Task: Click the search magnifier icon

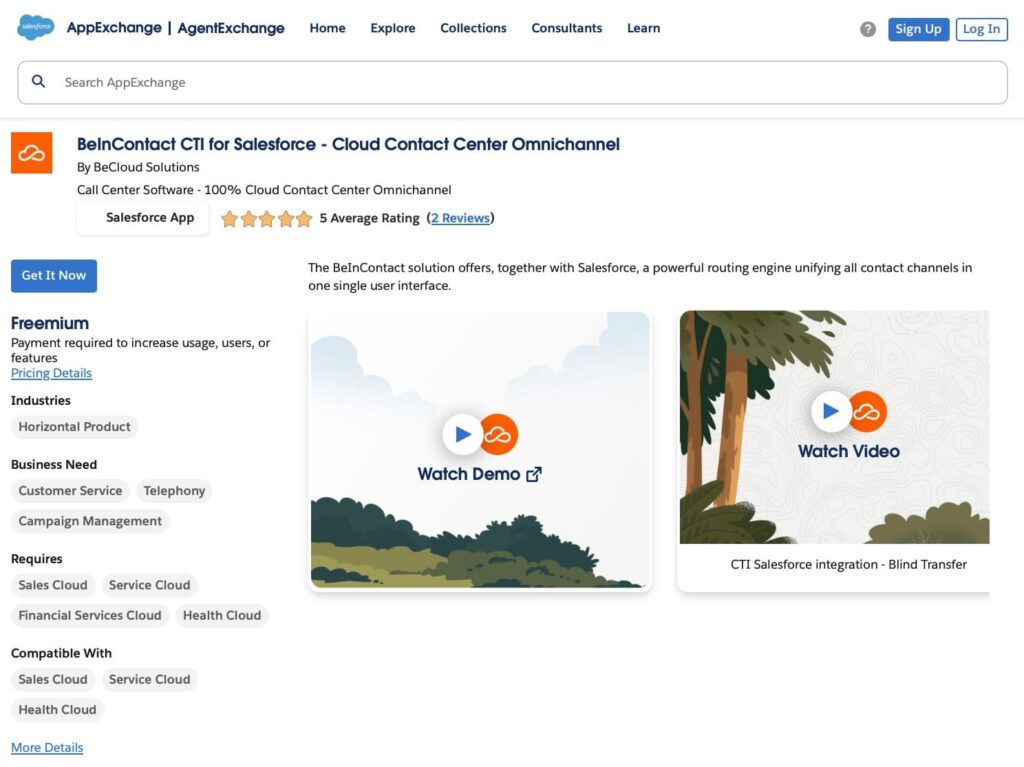Action: (x=38, y=81)
